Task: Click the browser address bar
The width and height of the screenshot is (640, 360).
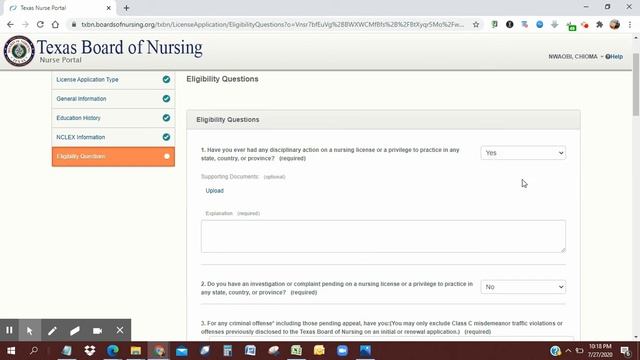Action: tap(272, 24)
